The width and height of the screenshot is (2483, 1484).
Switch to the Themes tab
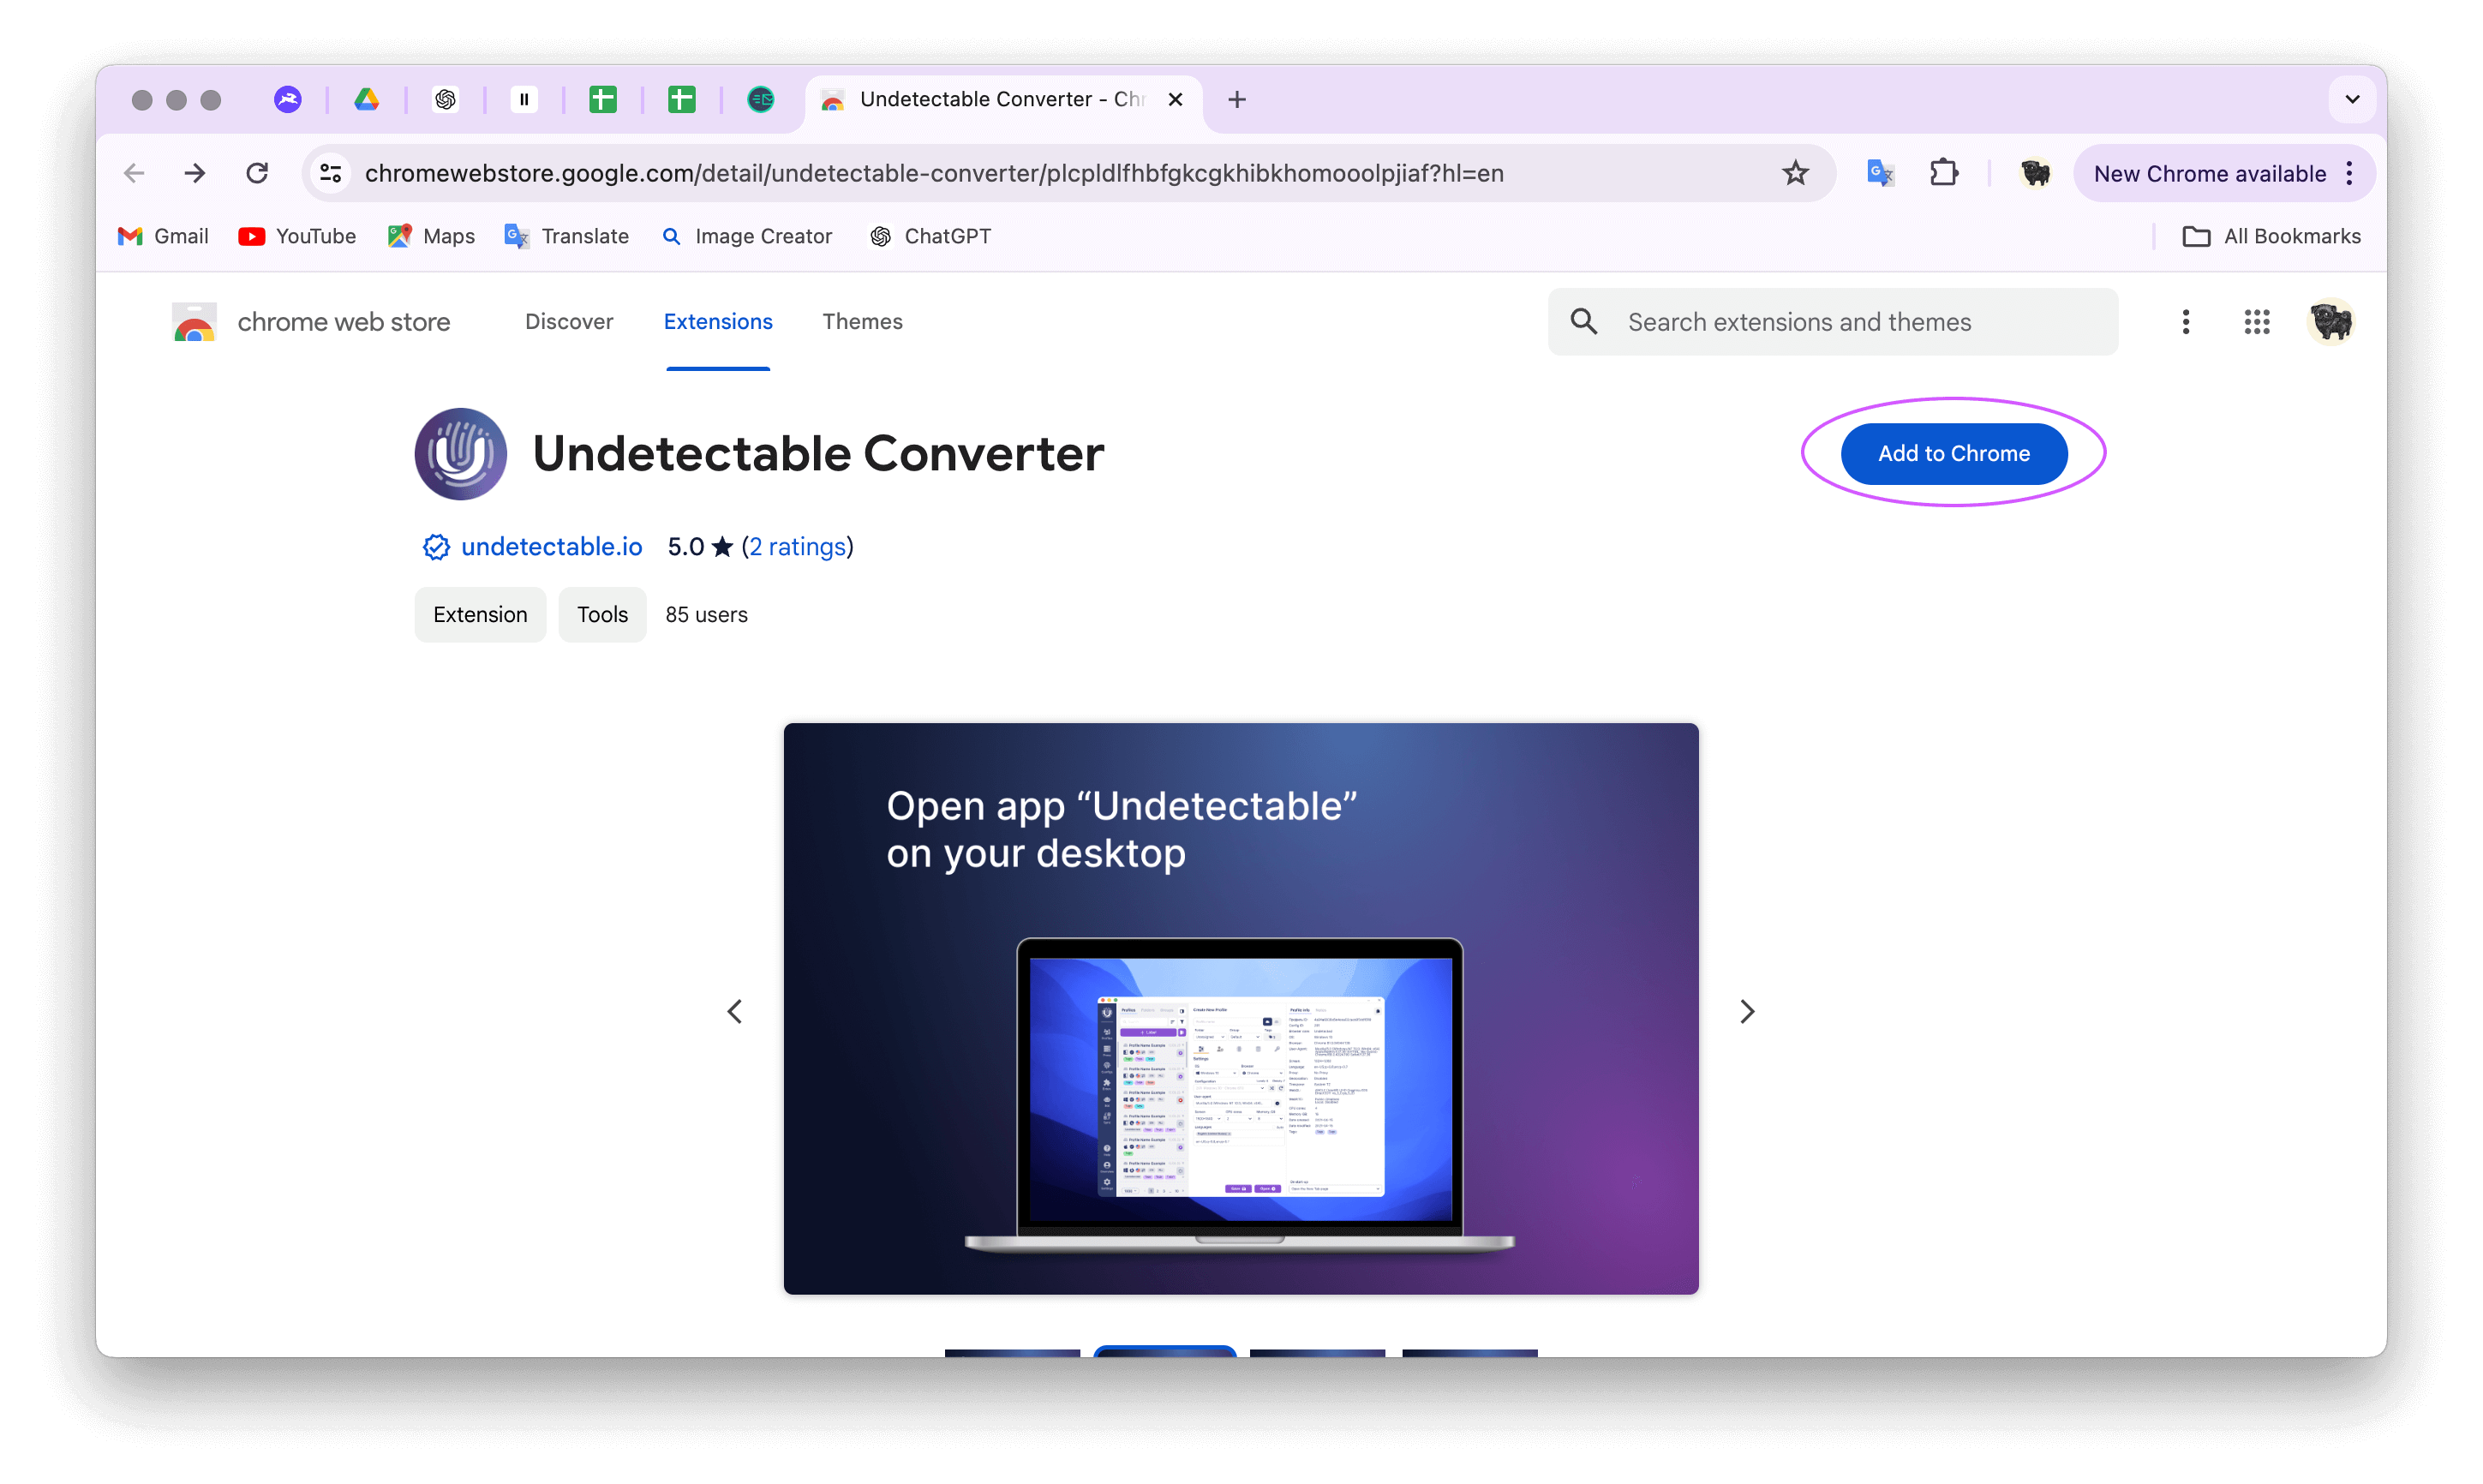pos(862,321)
